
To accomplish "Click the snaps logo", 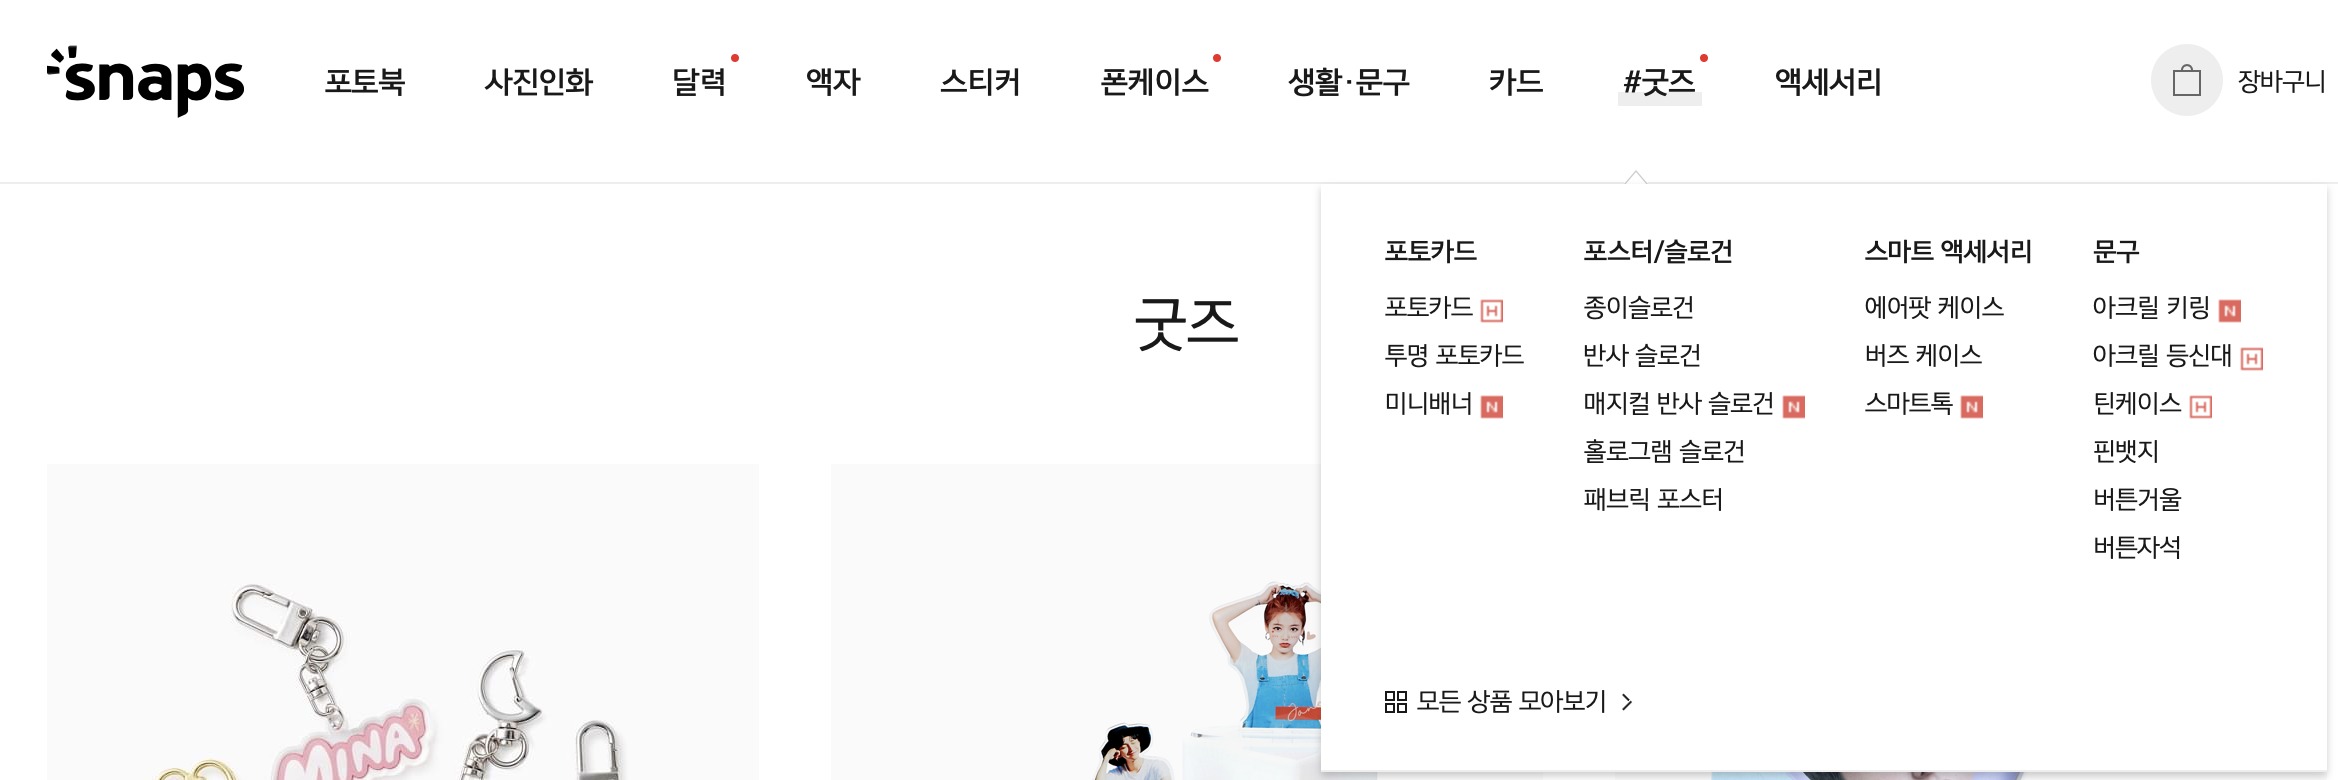I will [x=146, y=81].
